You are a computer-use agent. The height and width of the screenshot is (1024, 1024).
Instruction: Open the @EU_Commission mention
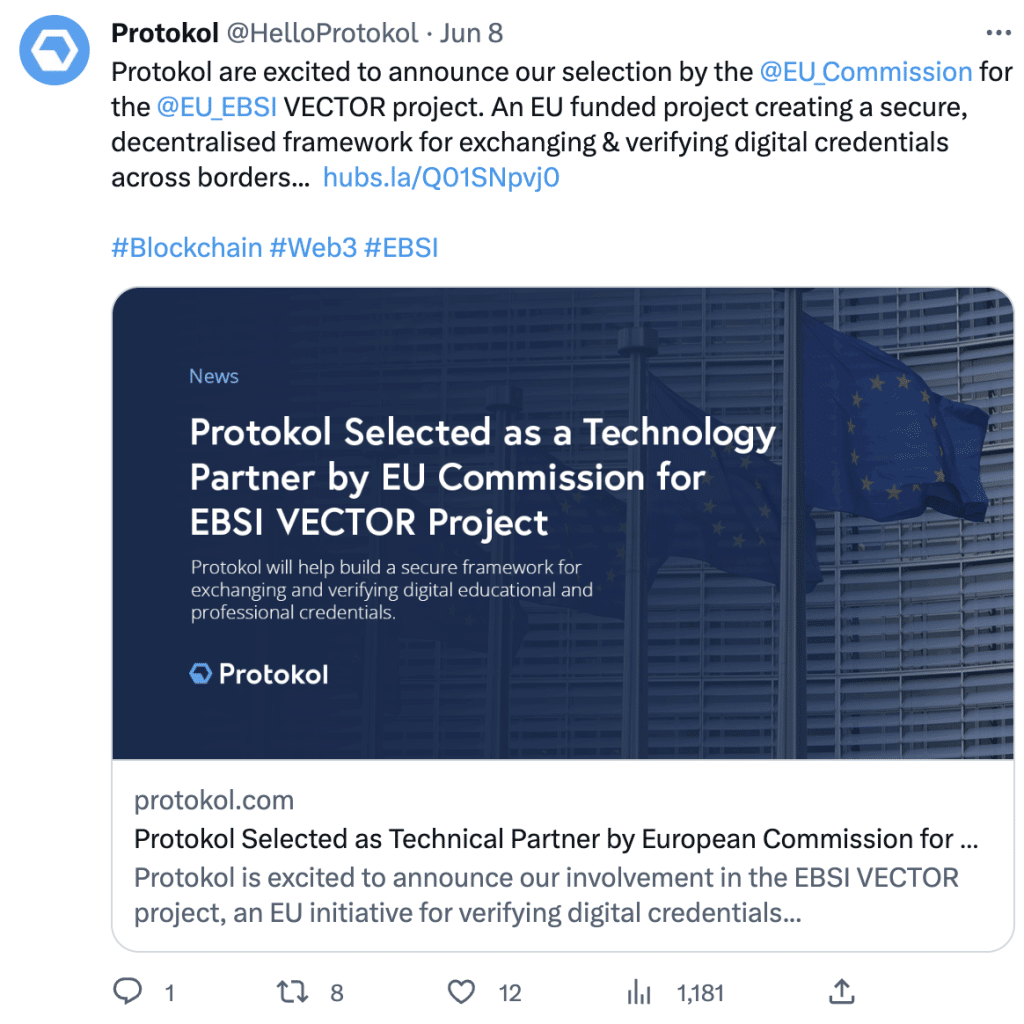866,72
